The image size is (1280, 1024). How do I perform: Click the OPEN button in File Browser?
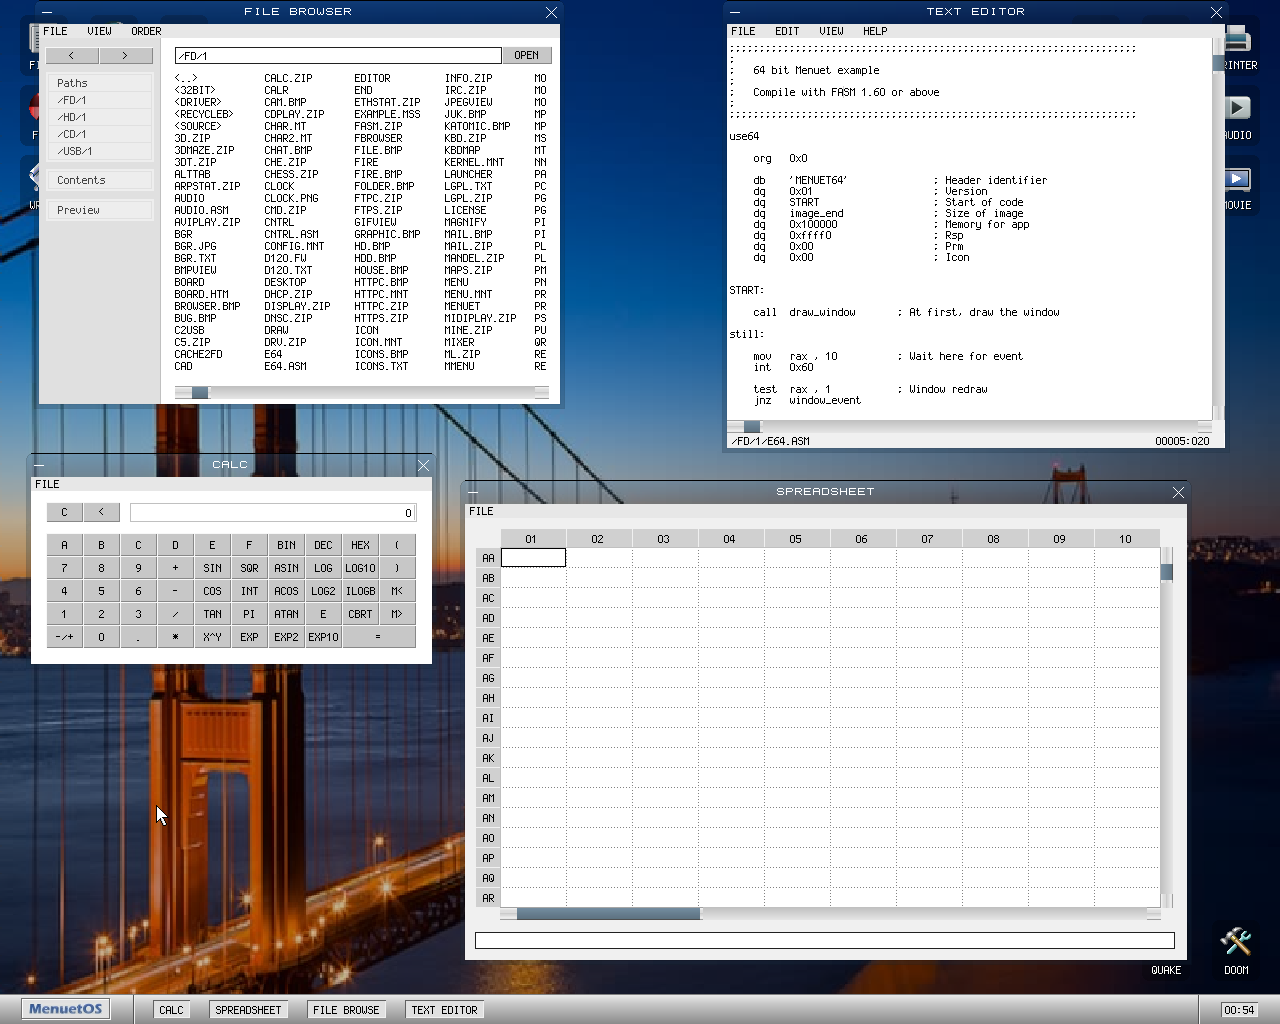[x=528, y=55]
